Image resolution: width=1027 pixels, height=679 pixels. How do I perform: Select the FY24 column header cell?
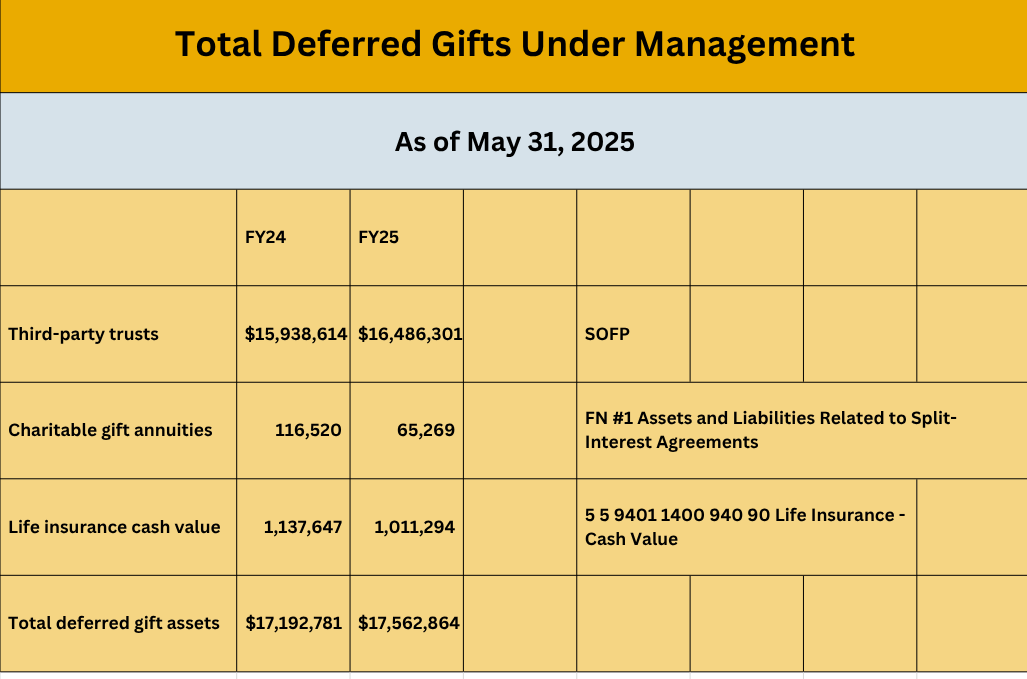tap(266, 238)
